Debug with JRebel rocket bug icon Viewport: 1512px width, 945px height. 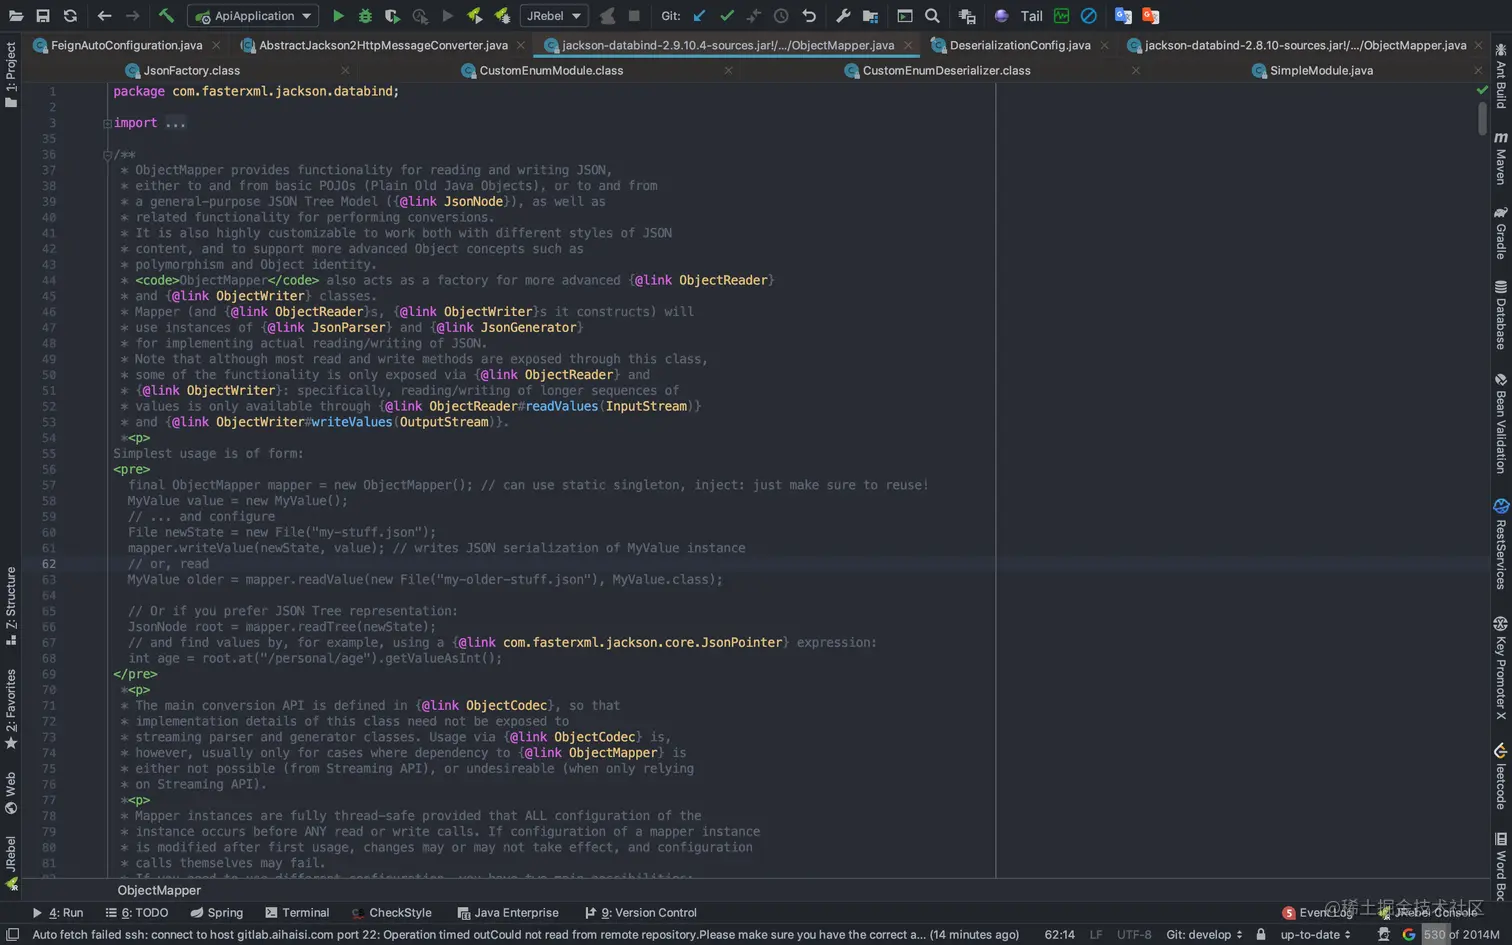(502, 16)
